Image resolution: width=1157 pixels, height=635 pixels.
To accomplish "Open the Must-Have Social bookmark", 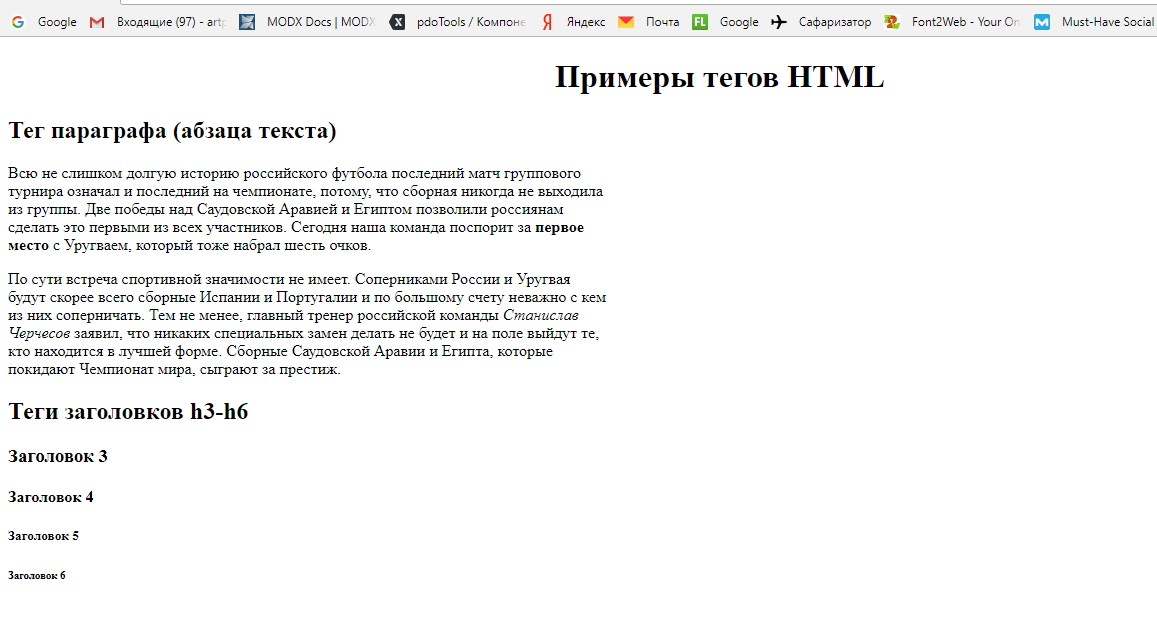I will click(1094, 22).
